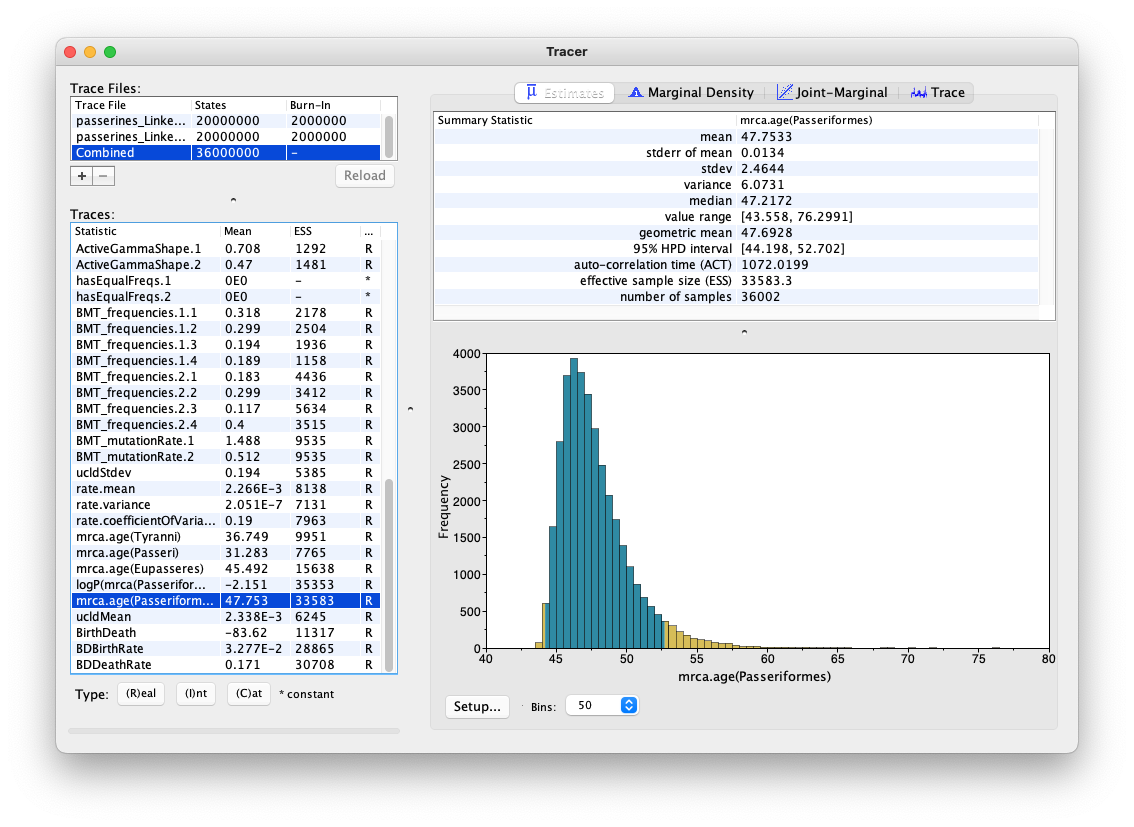Screen dimensions: 1134x827
Task: Select the ActiveGammaShape.1 trace
Action: tap(226, 249)
